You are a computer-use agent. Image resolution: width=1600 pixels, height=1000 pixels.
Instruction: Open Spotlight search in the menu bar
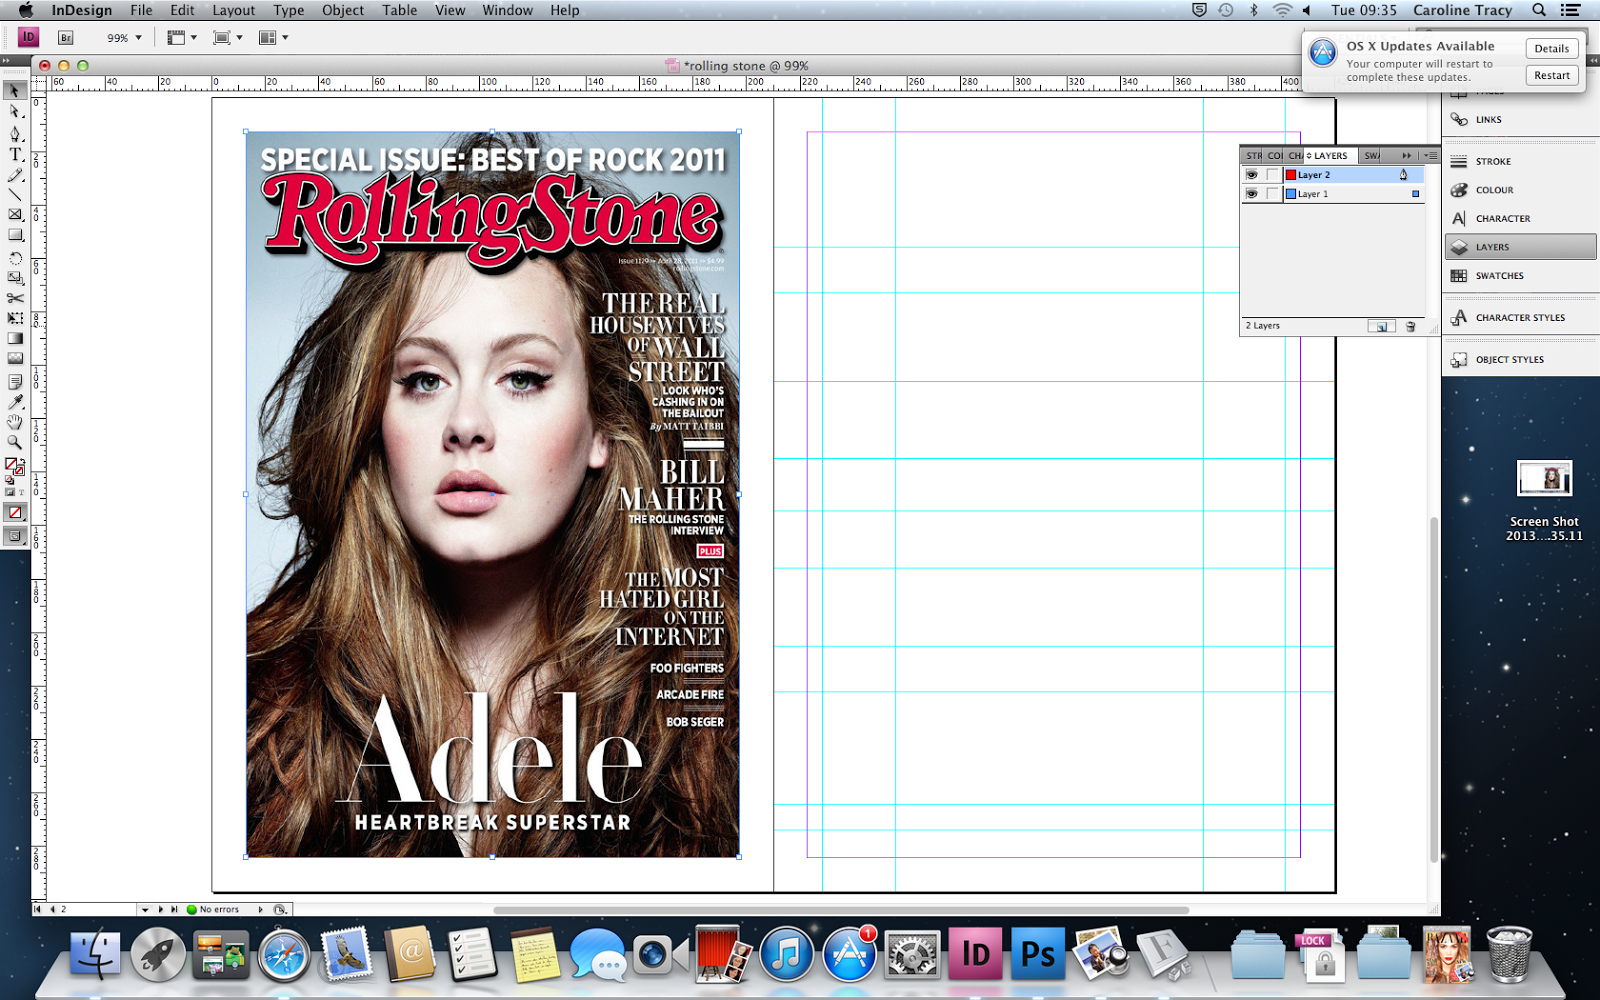coord(1539,10)
